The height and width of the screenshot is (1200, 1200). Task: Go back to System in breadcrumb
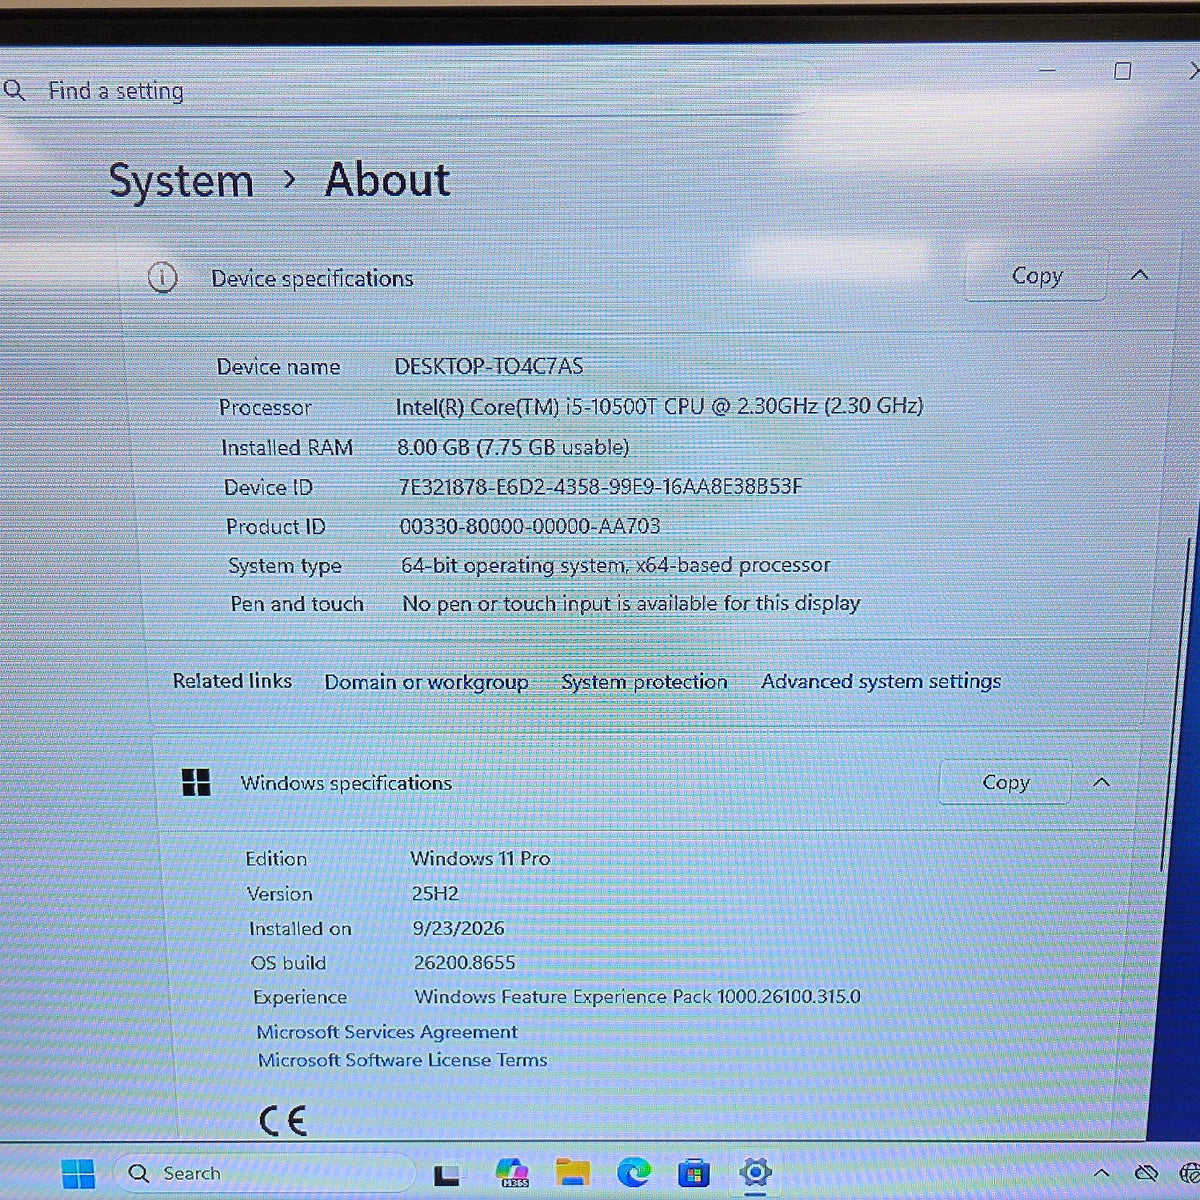(181, 181)
